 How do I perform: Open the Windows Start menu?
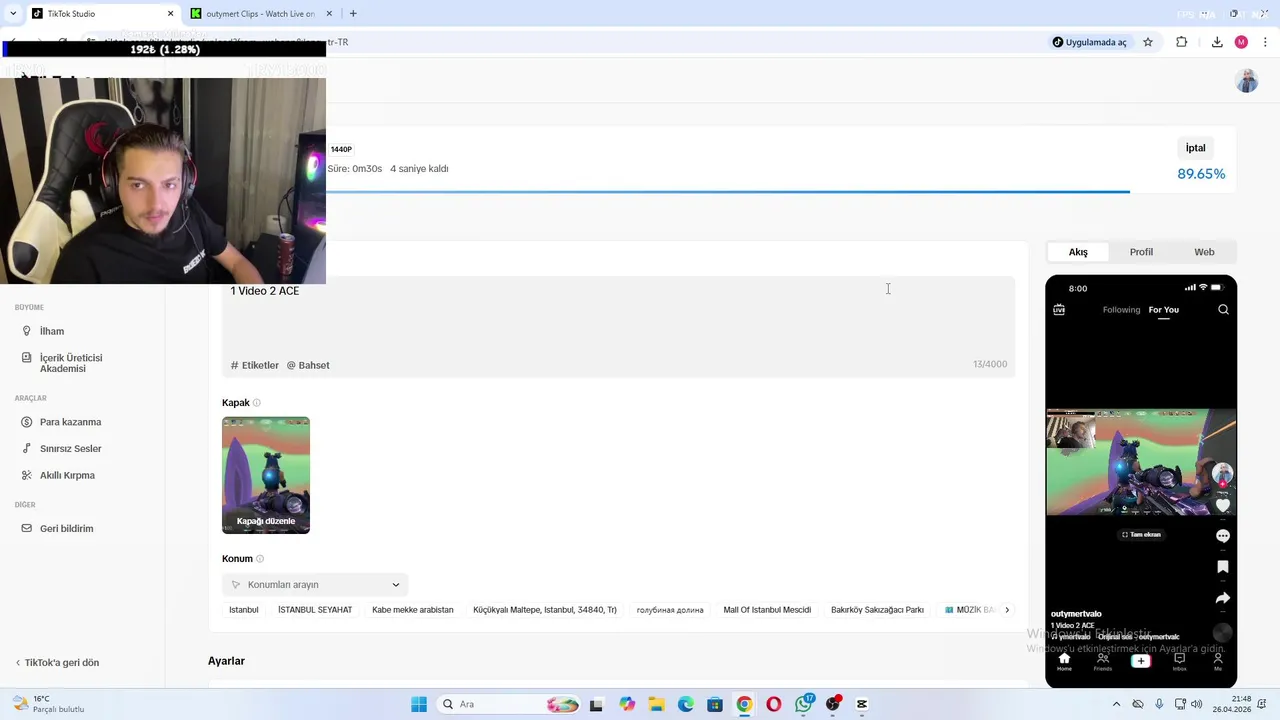pyautogui.click(x=419, y=704)
